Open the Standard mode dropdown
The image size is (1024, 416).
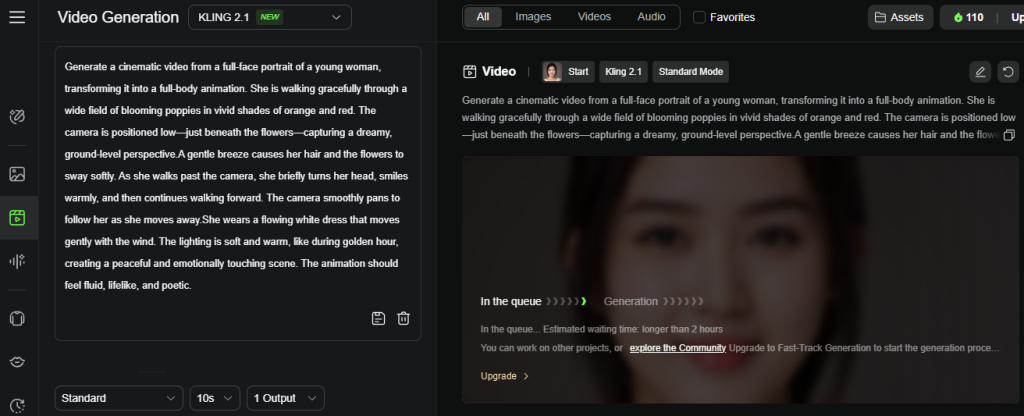pyautogui.click(x=119, y=398)
